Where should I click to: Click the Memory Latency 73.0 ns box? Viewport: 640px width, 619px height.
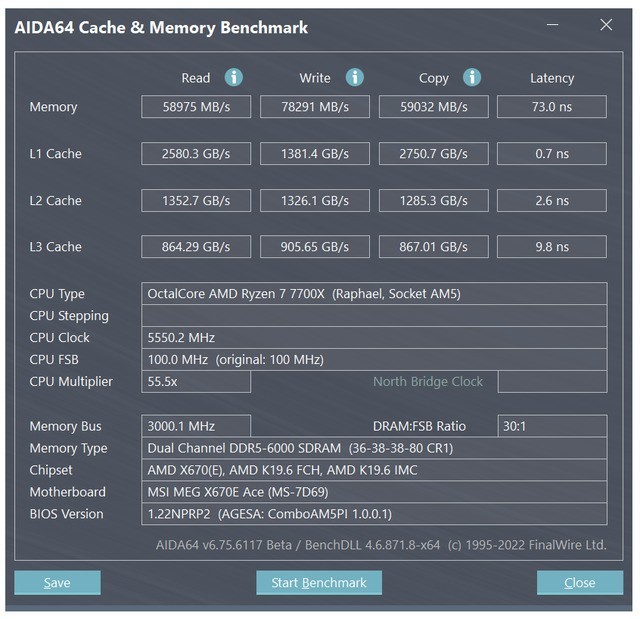[x=552, y=107]
